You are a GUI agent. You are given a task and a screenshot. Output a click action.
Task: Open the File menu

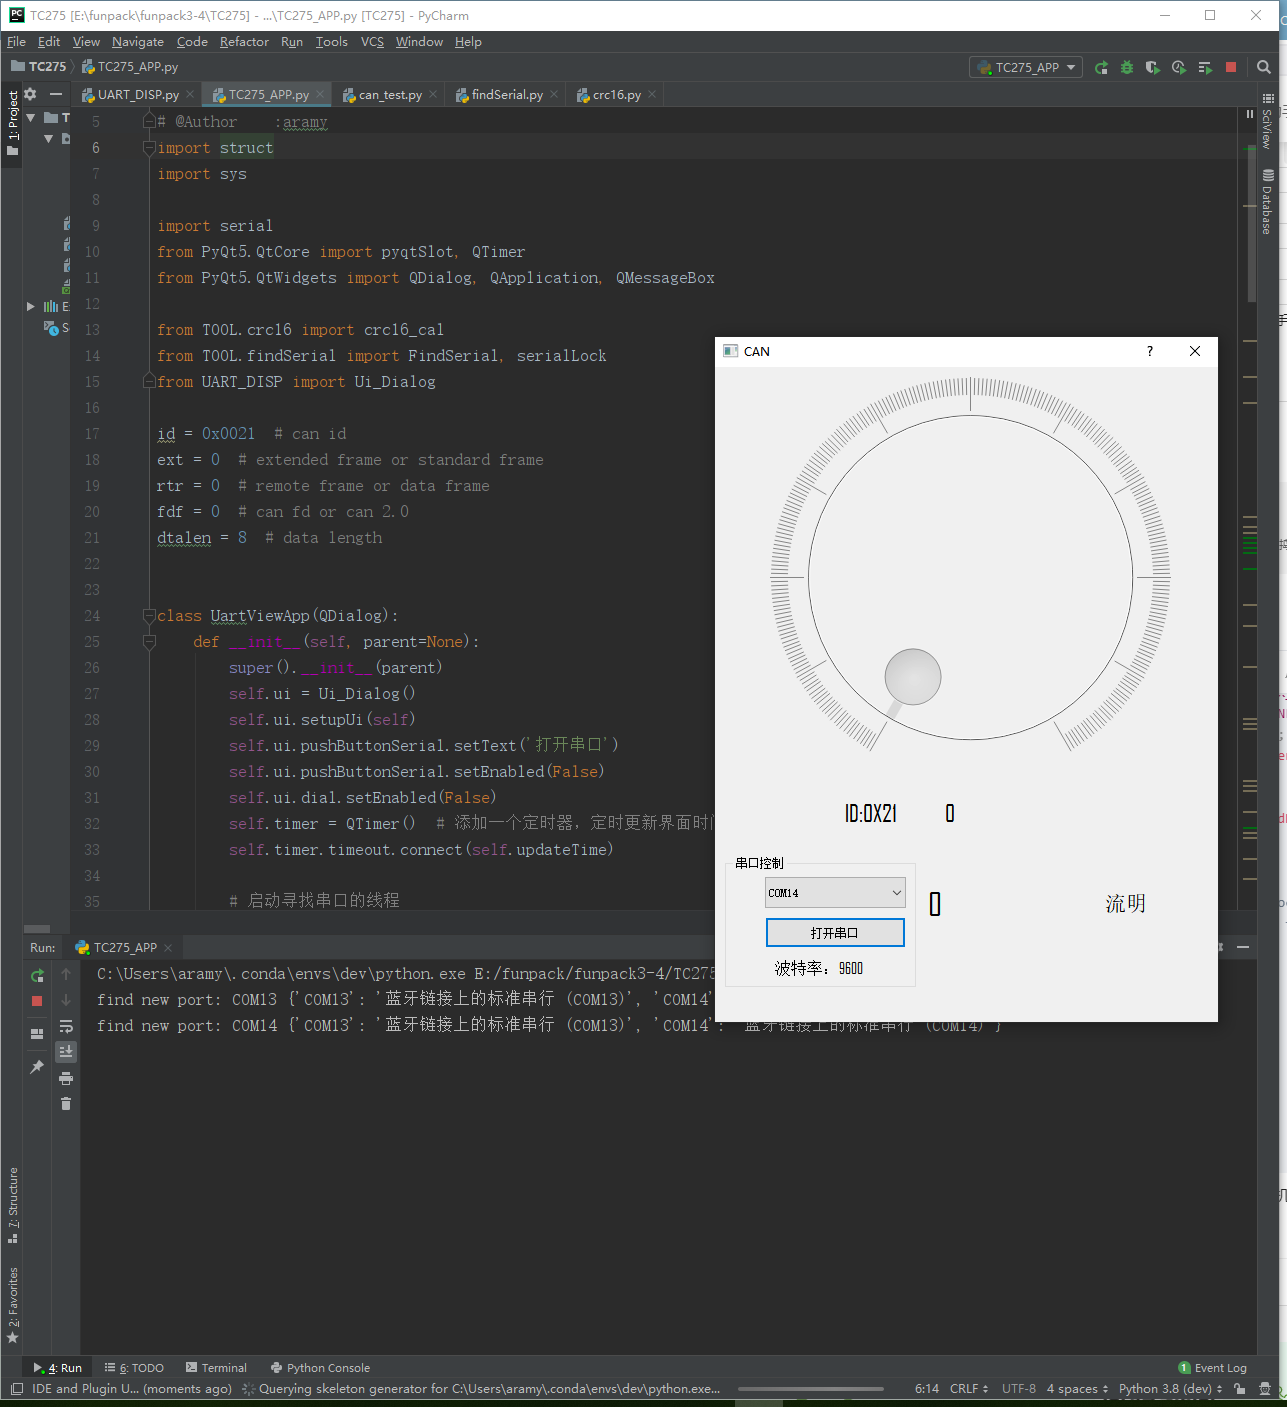coord(16,42)
